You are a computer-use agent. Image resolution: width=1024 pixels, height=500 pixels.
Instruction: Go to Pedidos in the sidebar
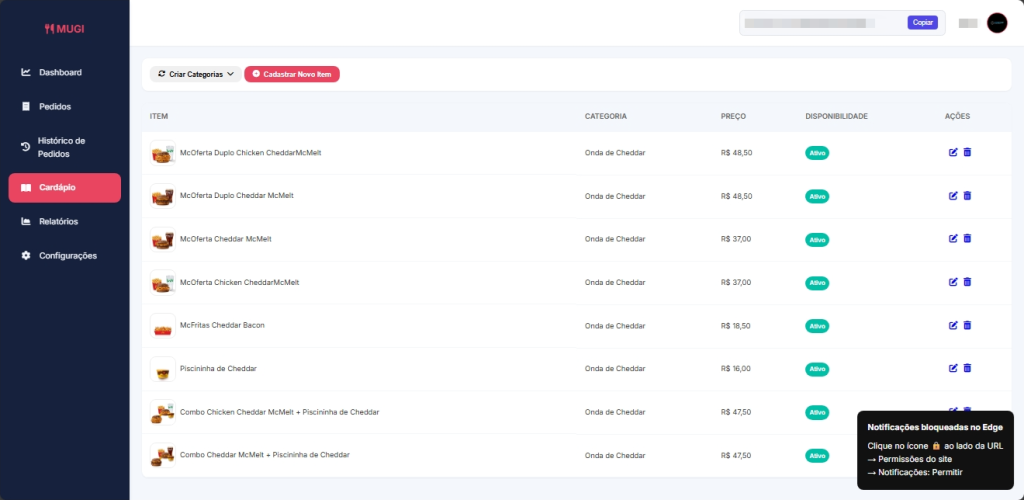pyautogui.click(x=54, y=106)
